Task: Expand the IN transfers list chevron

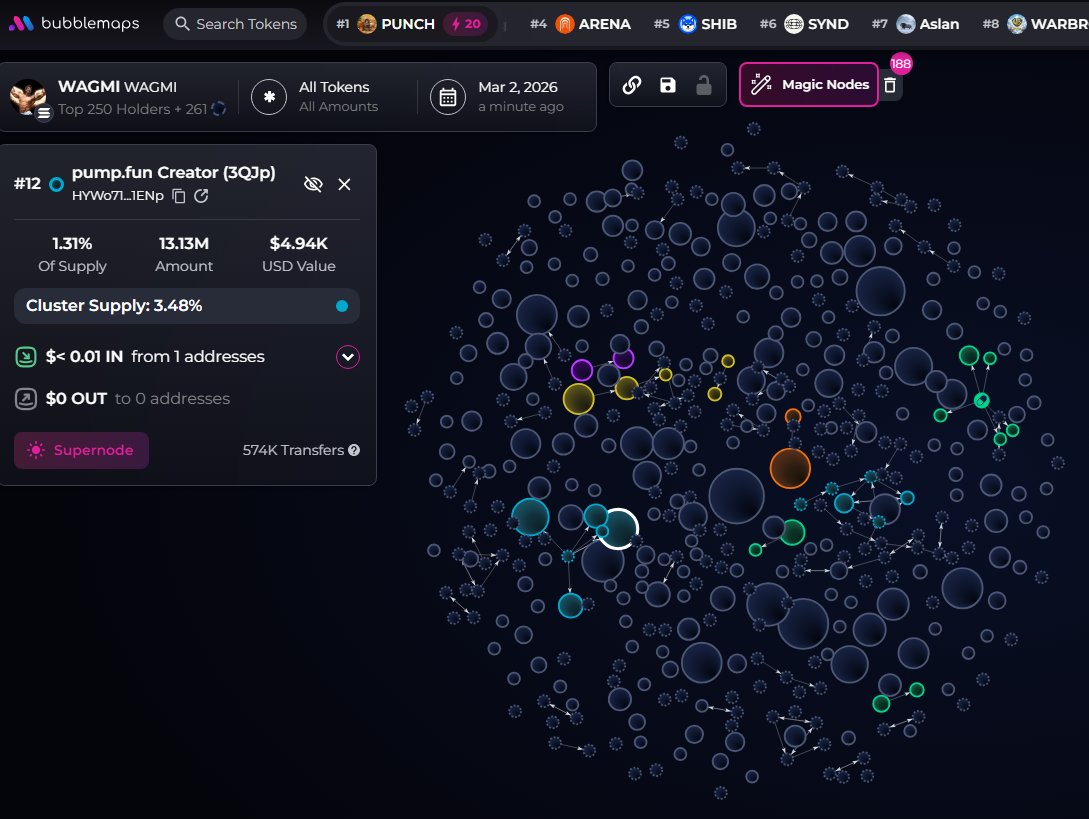Action: [x=348, y=357]
